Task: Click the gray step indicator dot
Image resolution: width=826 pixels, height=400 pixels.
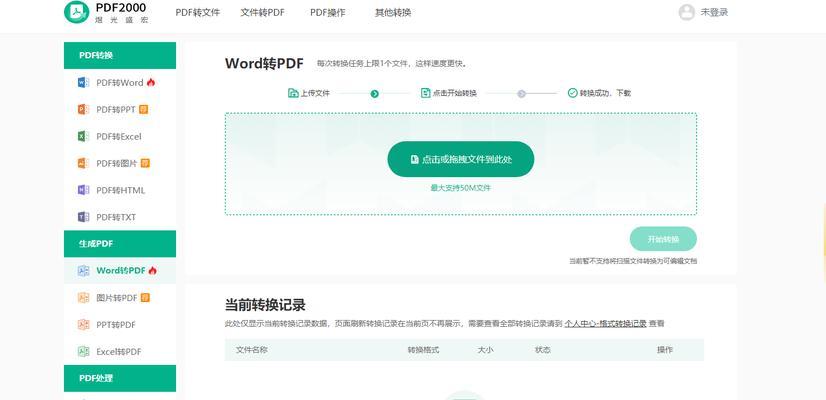Action: [x=522, y=94]
